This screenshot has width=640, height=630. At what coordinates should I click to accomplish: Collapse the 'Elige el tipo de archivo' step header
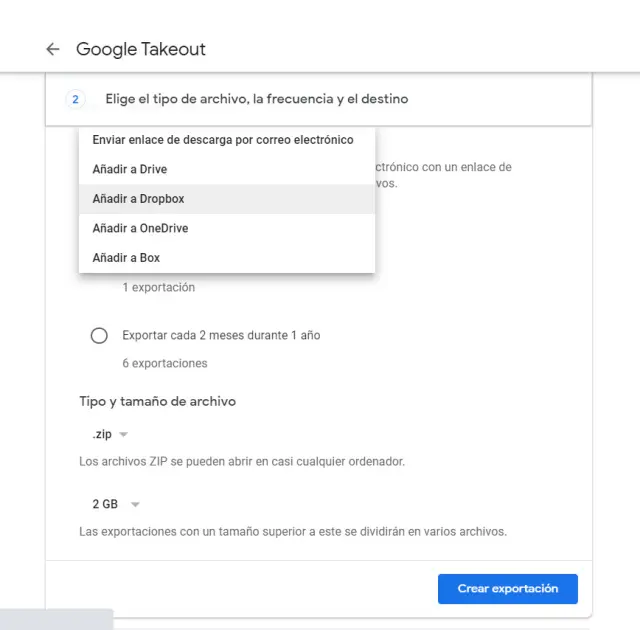(256, 99)
